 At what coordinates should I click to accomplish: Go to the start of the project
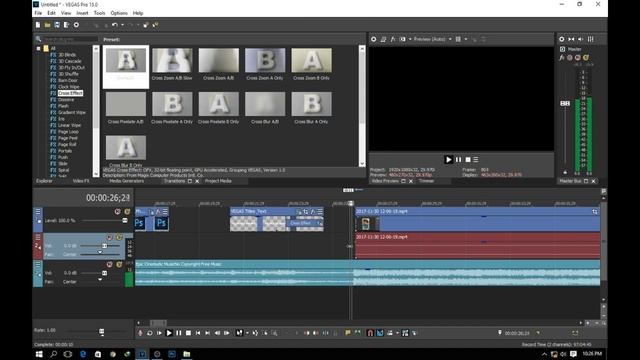coord(198,333)
